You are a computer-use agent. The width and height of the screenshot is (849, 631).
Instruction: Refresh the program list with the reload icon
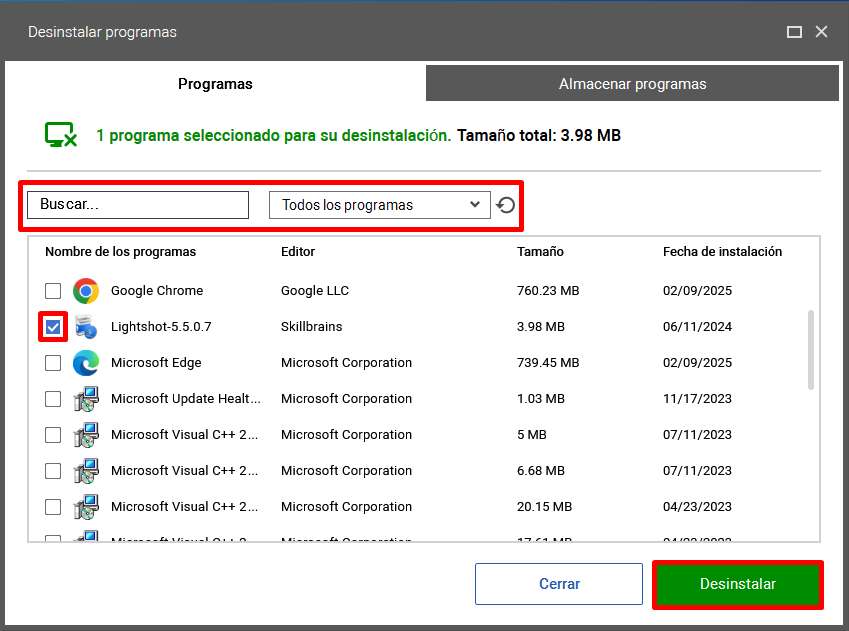pos(506,205)
